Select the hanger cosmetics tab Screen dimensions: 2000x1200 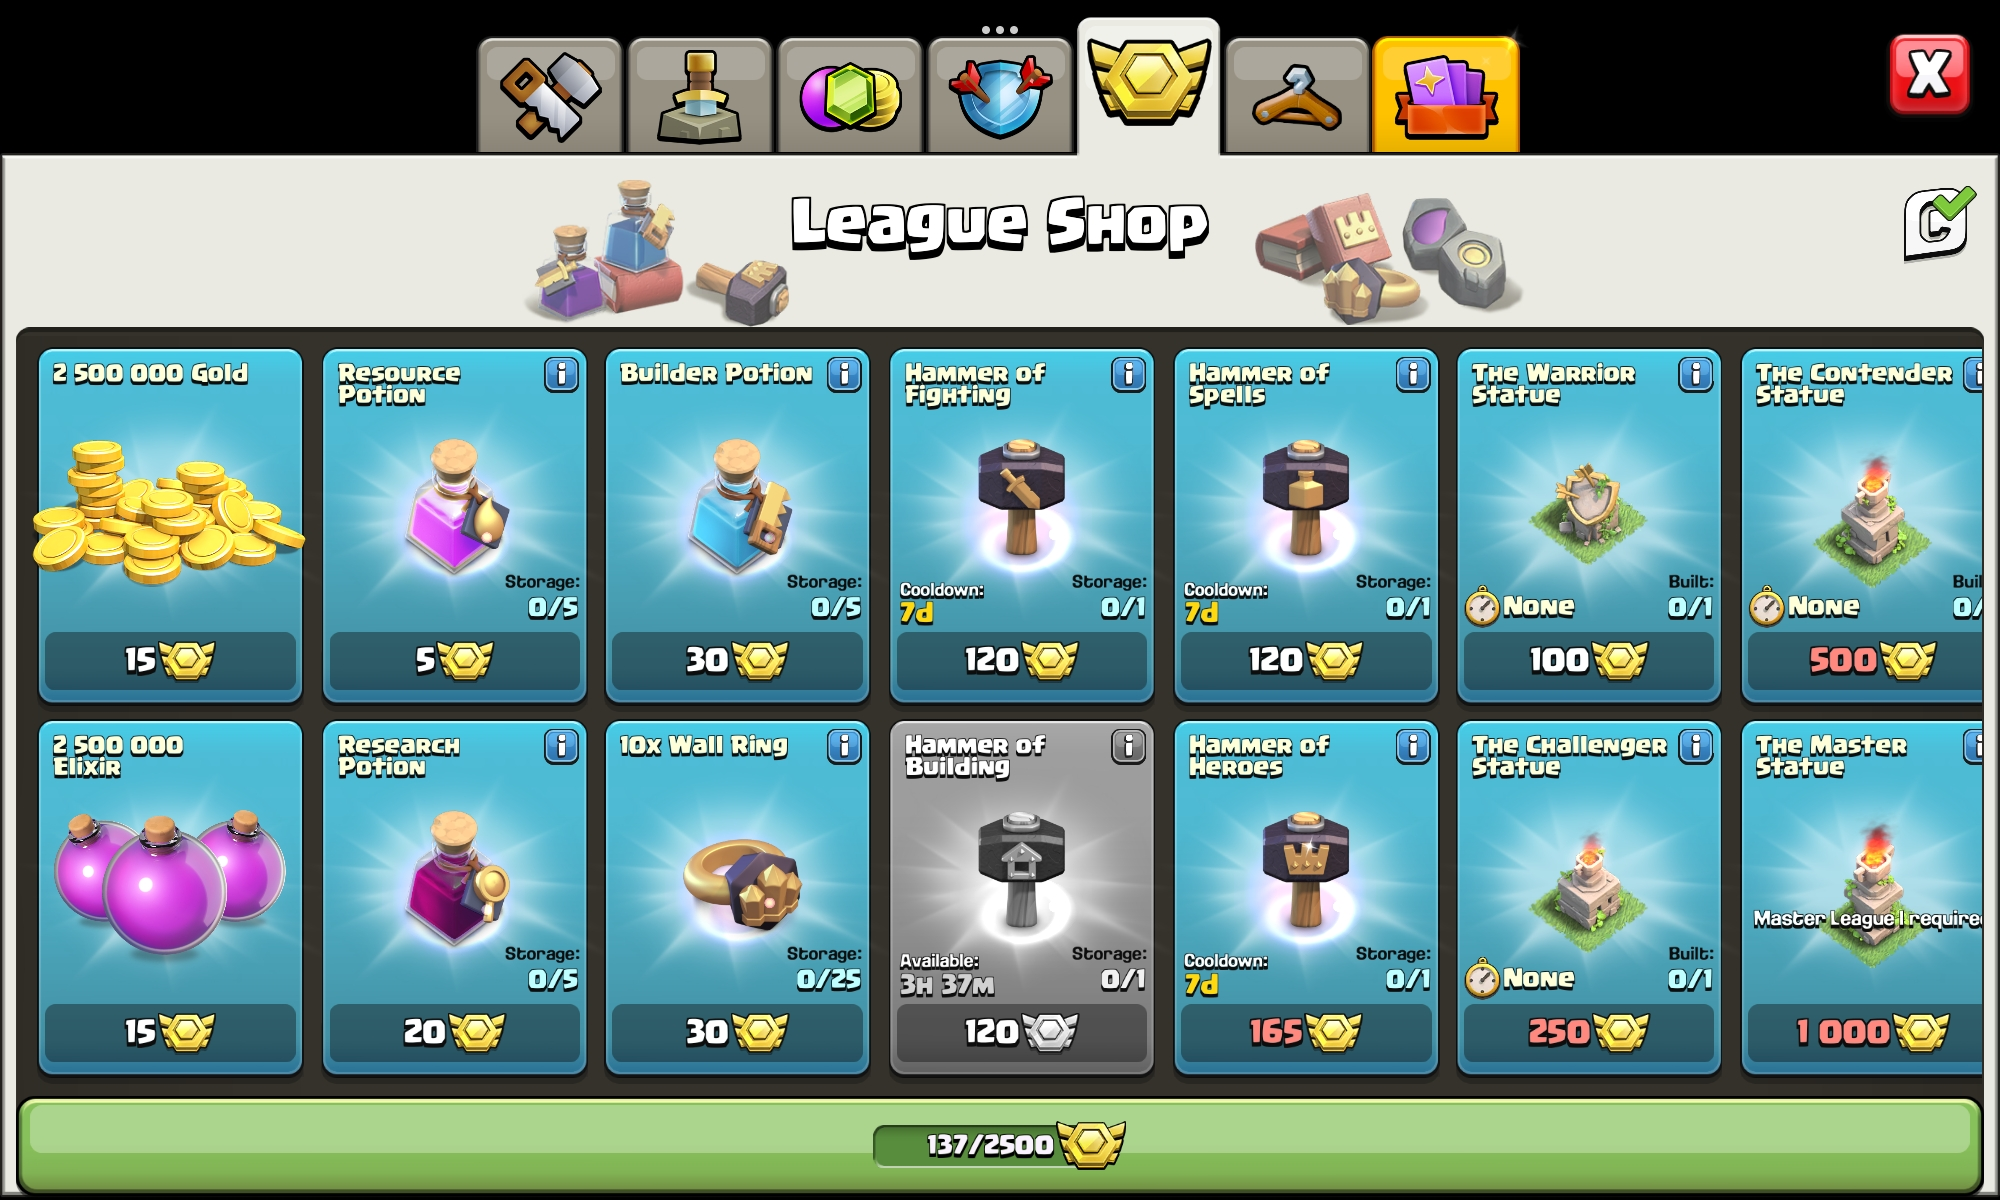click(x=1297, y=97)
